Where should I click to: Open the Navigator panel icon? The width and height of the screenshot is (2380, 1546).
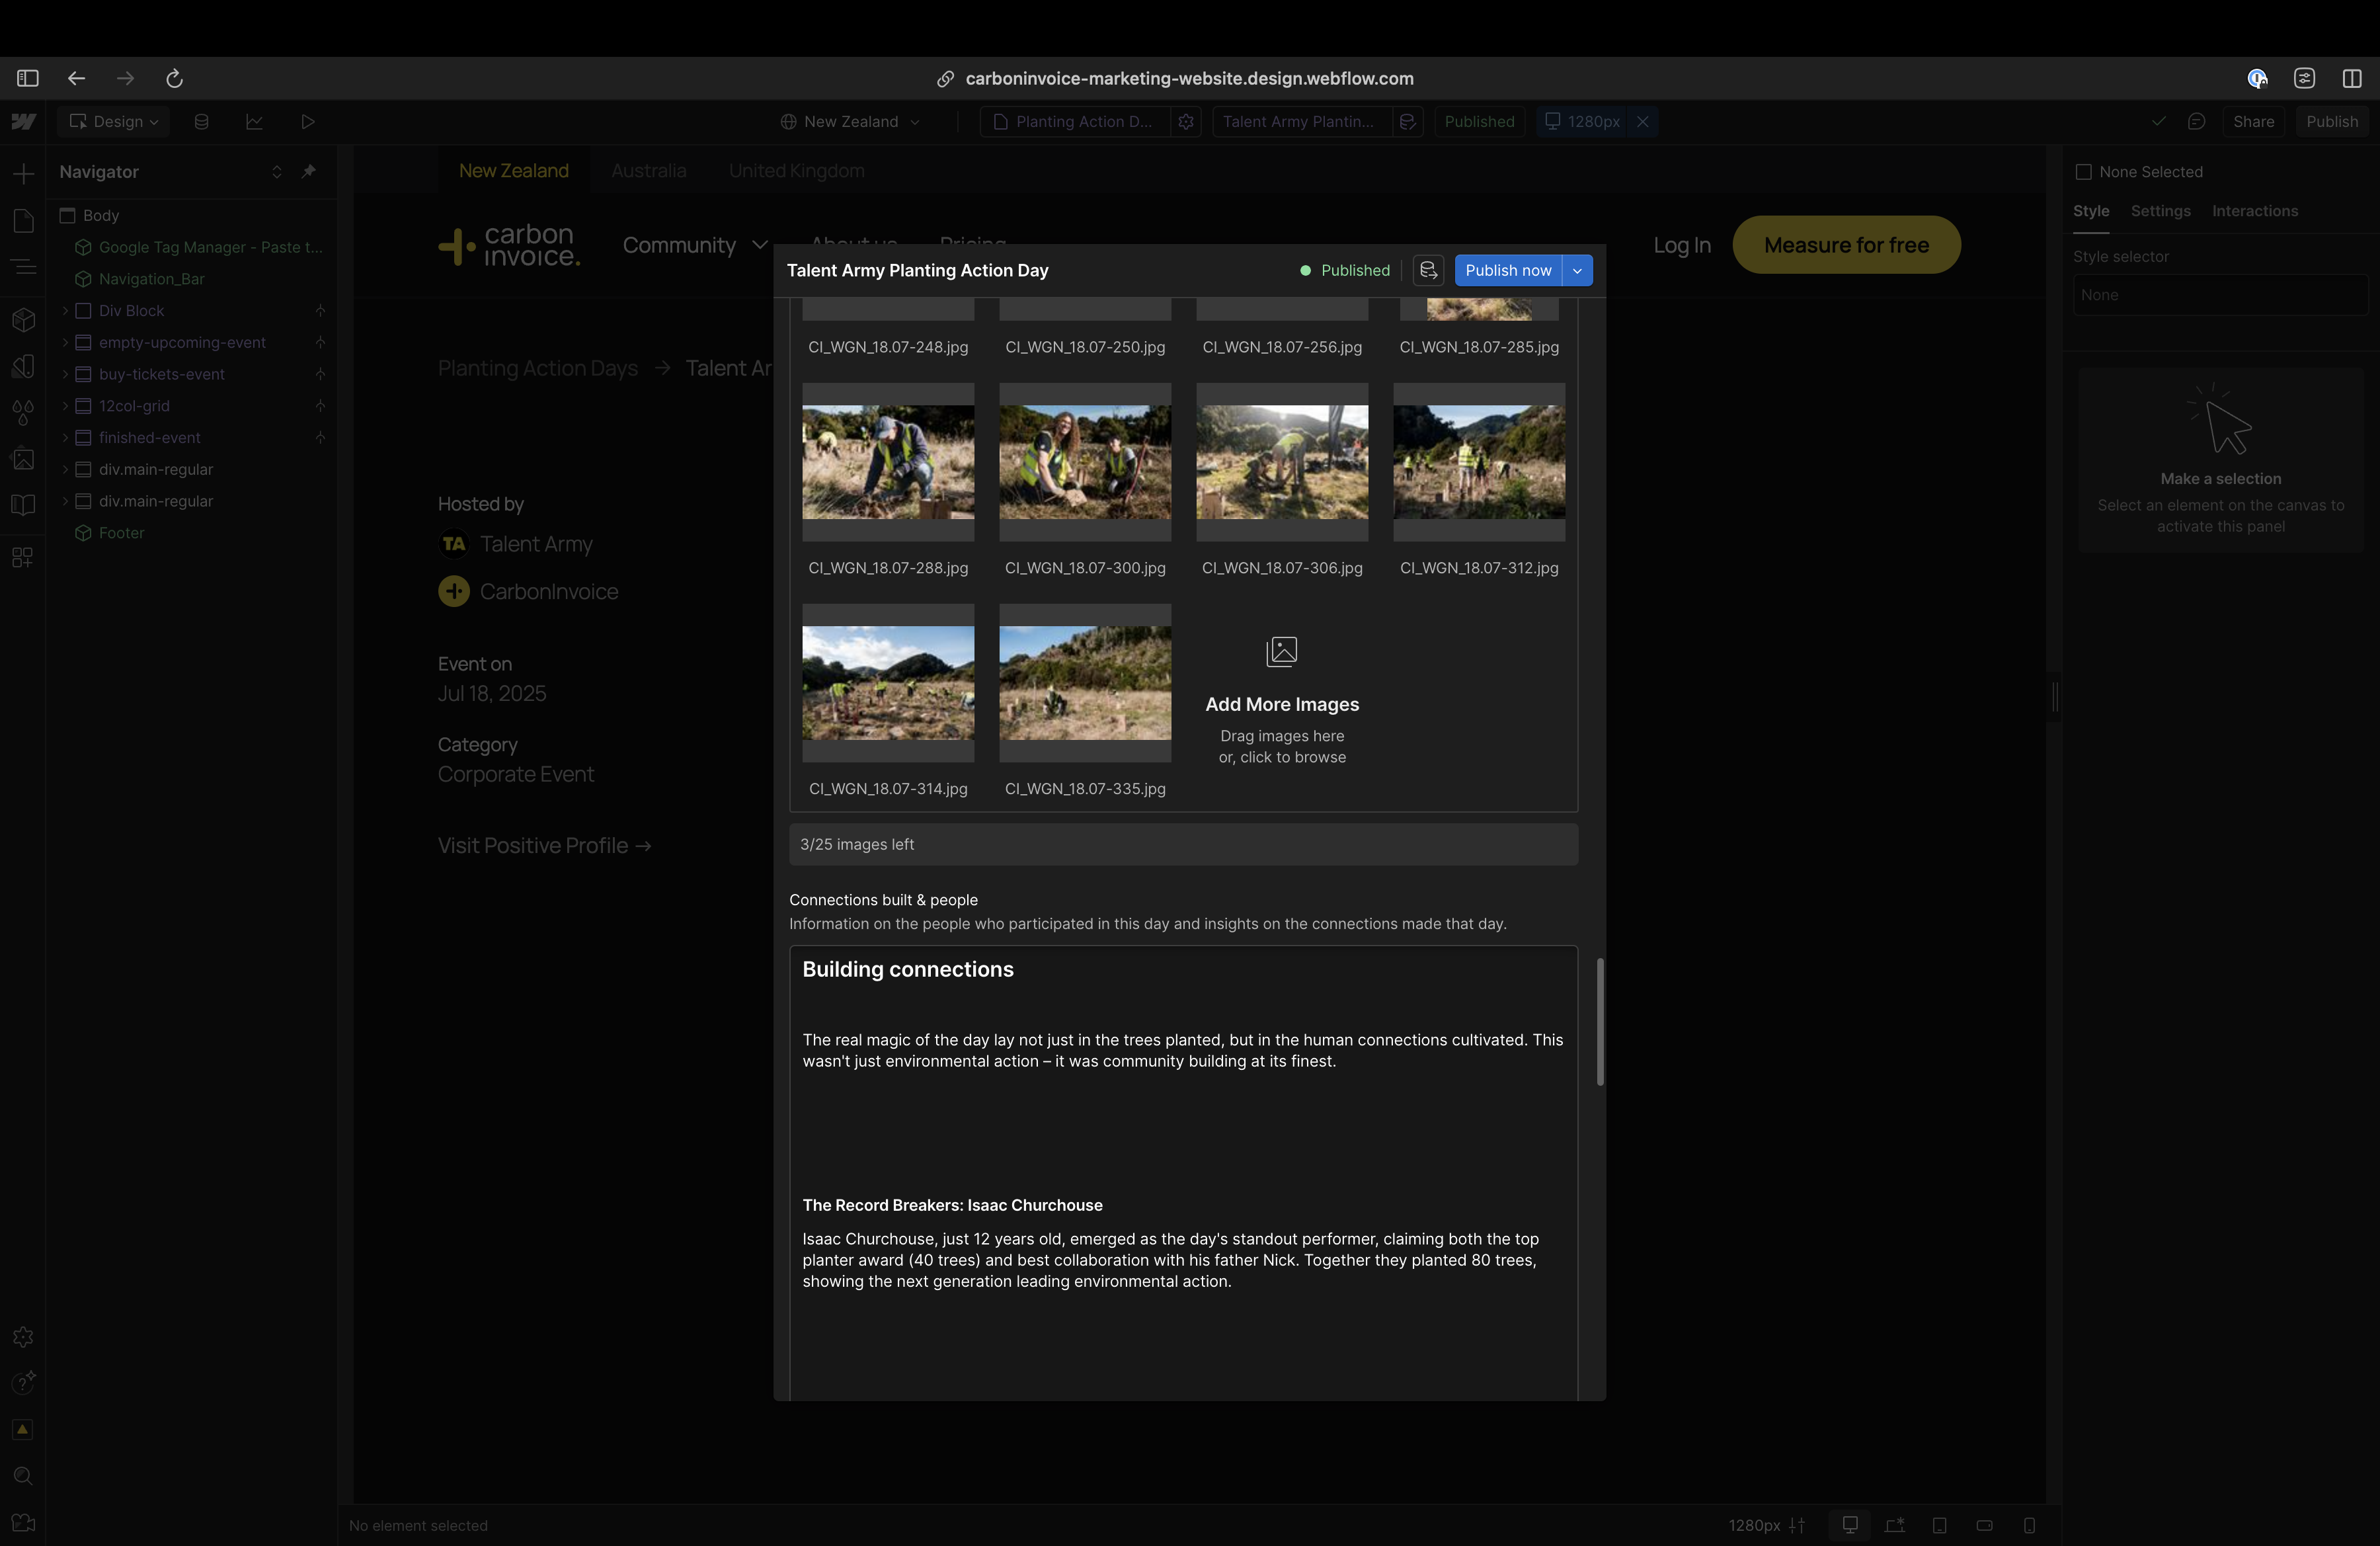pyautogui.click(x=23, y=267)
